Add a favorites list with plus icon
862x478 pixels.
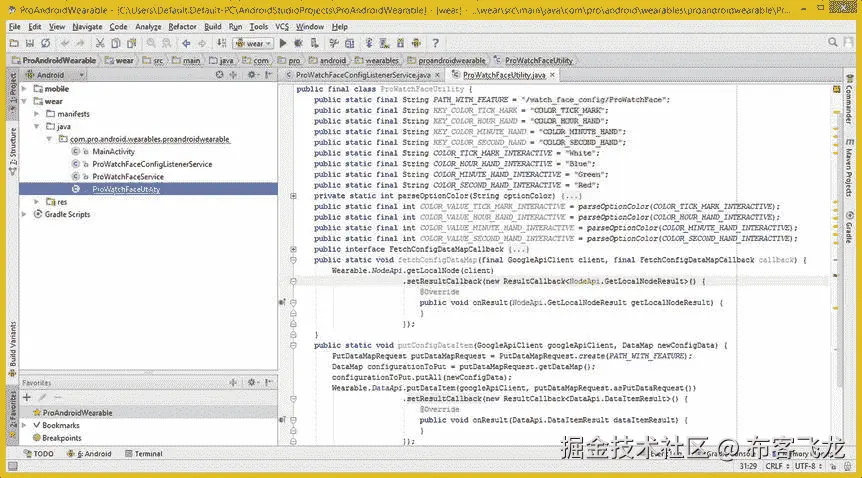[x=26, y=397]
